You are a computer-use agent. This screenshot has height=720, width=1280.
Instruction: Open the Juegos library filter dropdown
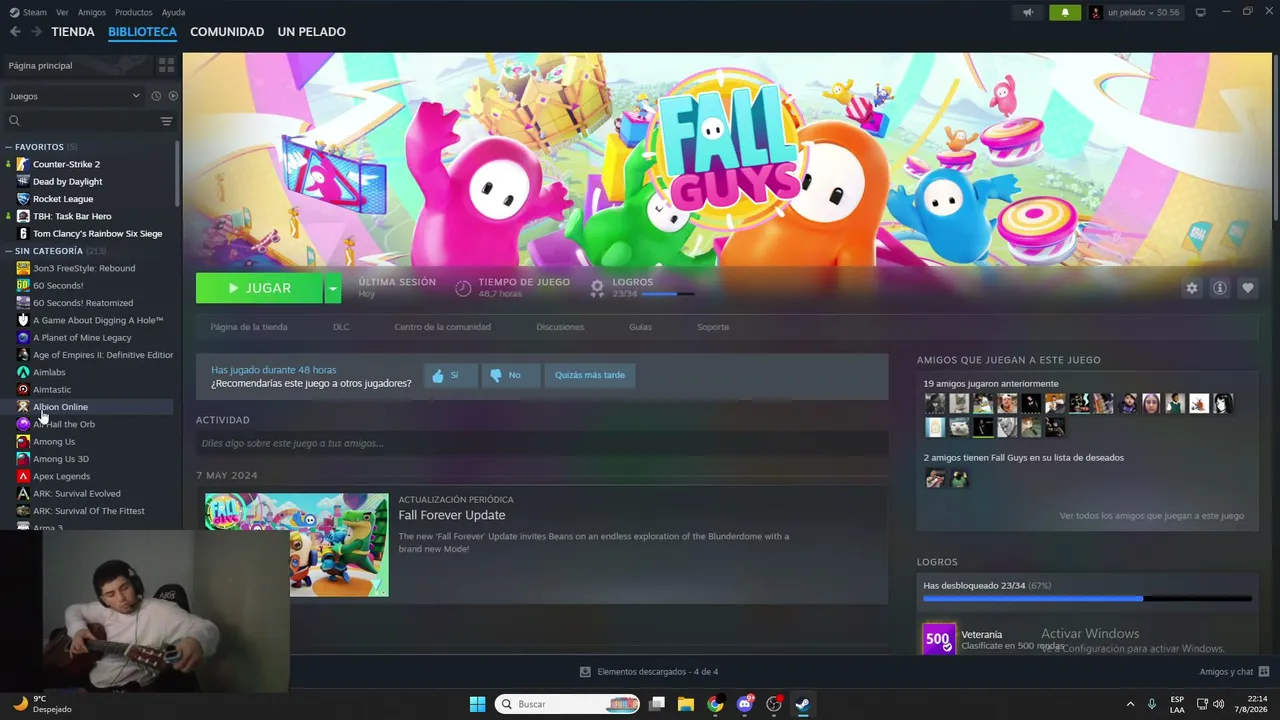[x=74, y=96]
